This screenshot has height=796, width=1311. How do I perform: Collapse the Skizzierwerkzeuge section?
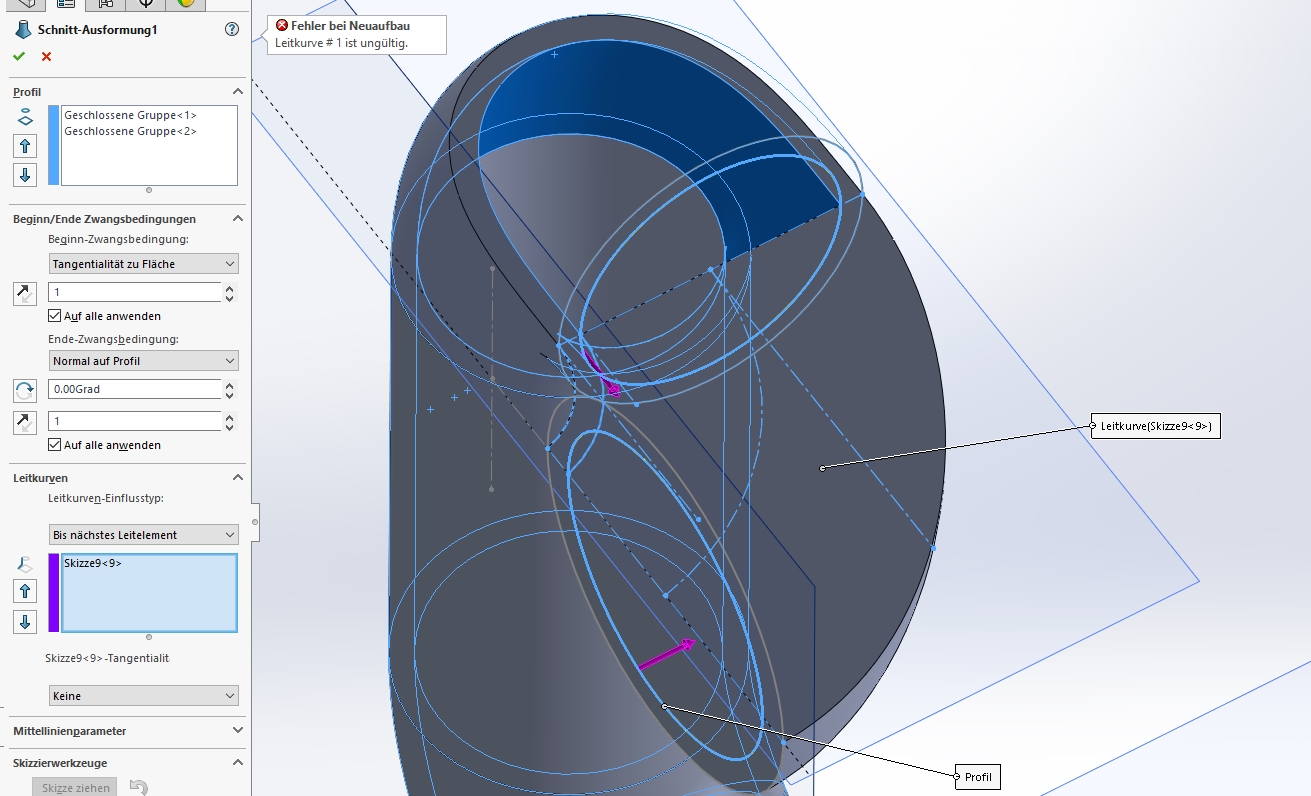[237, 763]
